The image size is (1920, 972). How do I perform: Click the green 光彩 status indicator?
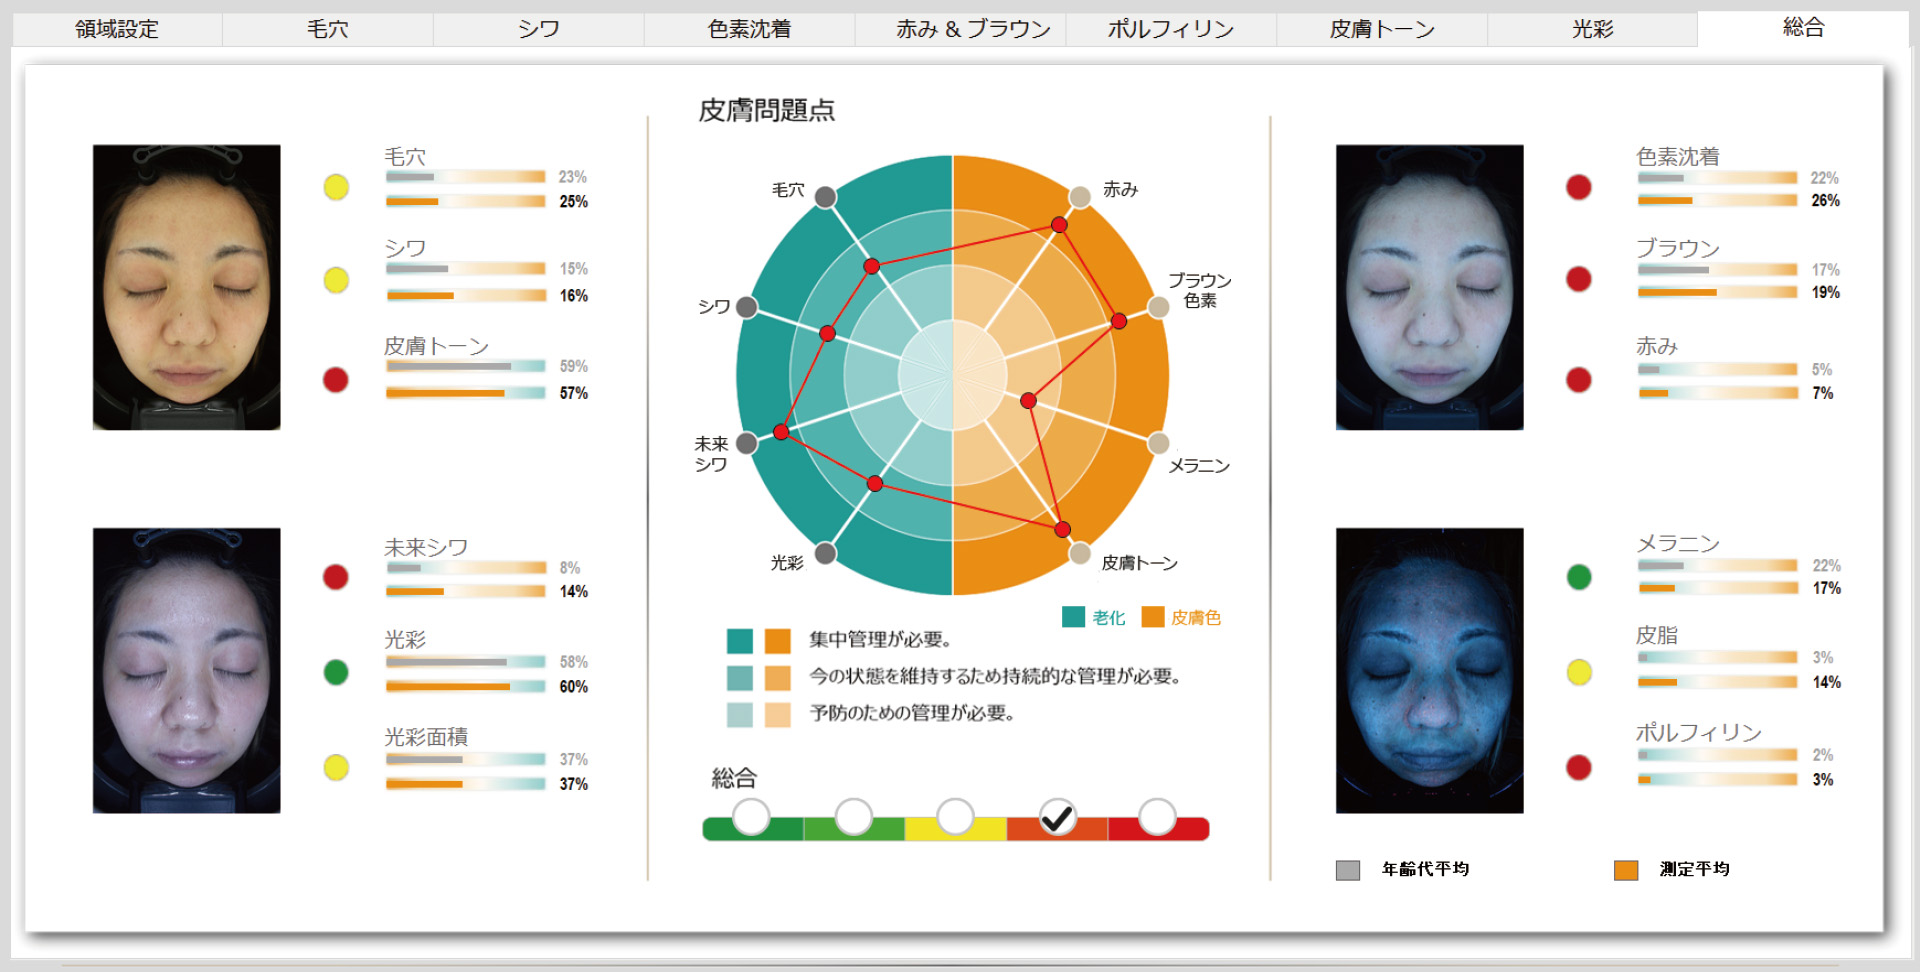(x=336, y=672)
